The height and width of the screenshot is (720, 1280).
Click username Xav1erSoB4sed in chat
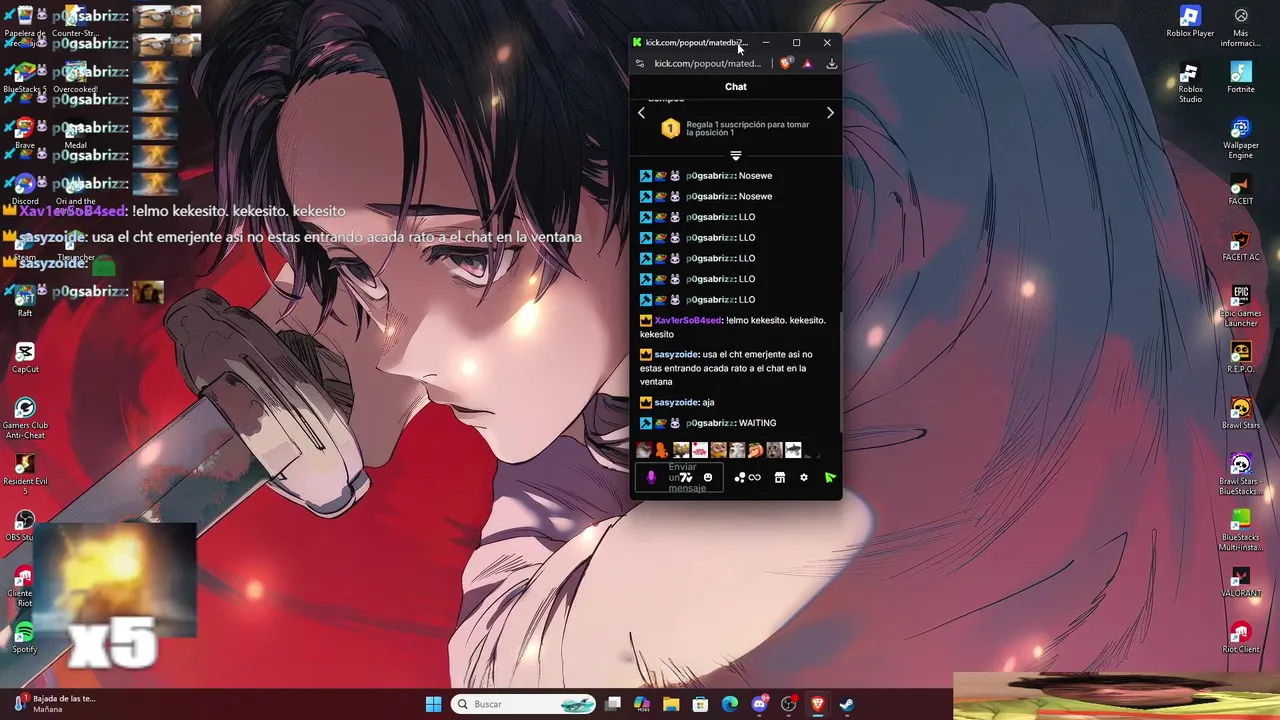coord(688,320)
